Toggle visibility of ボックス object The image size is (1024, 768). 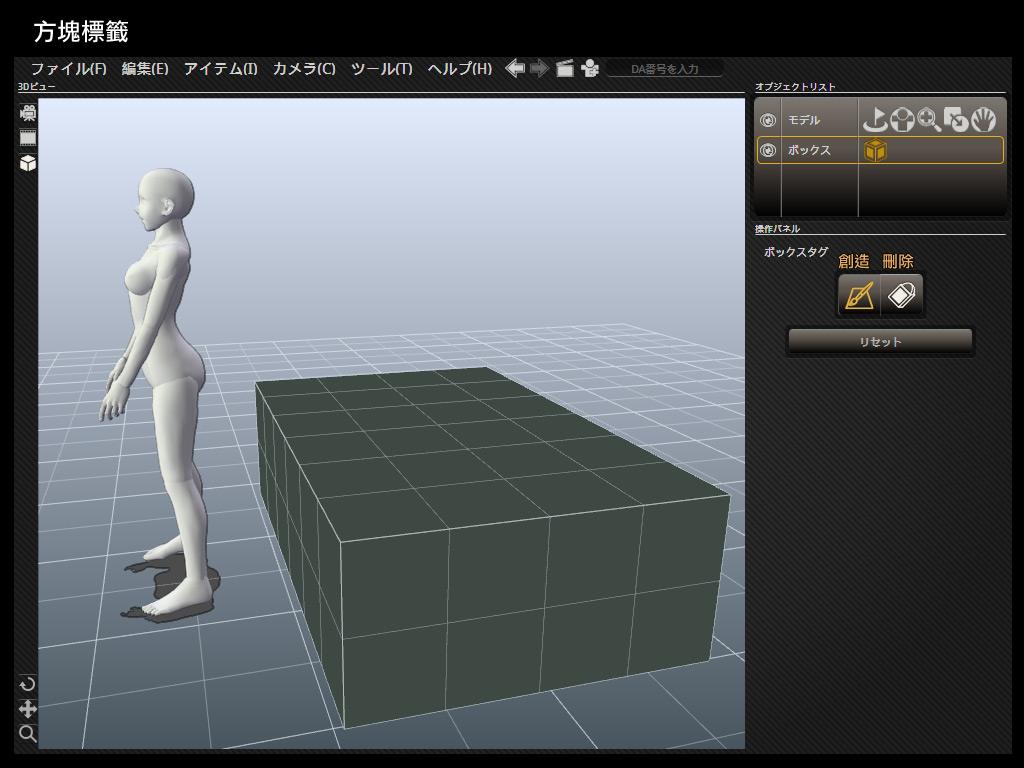click(768, 151)
